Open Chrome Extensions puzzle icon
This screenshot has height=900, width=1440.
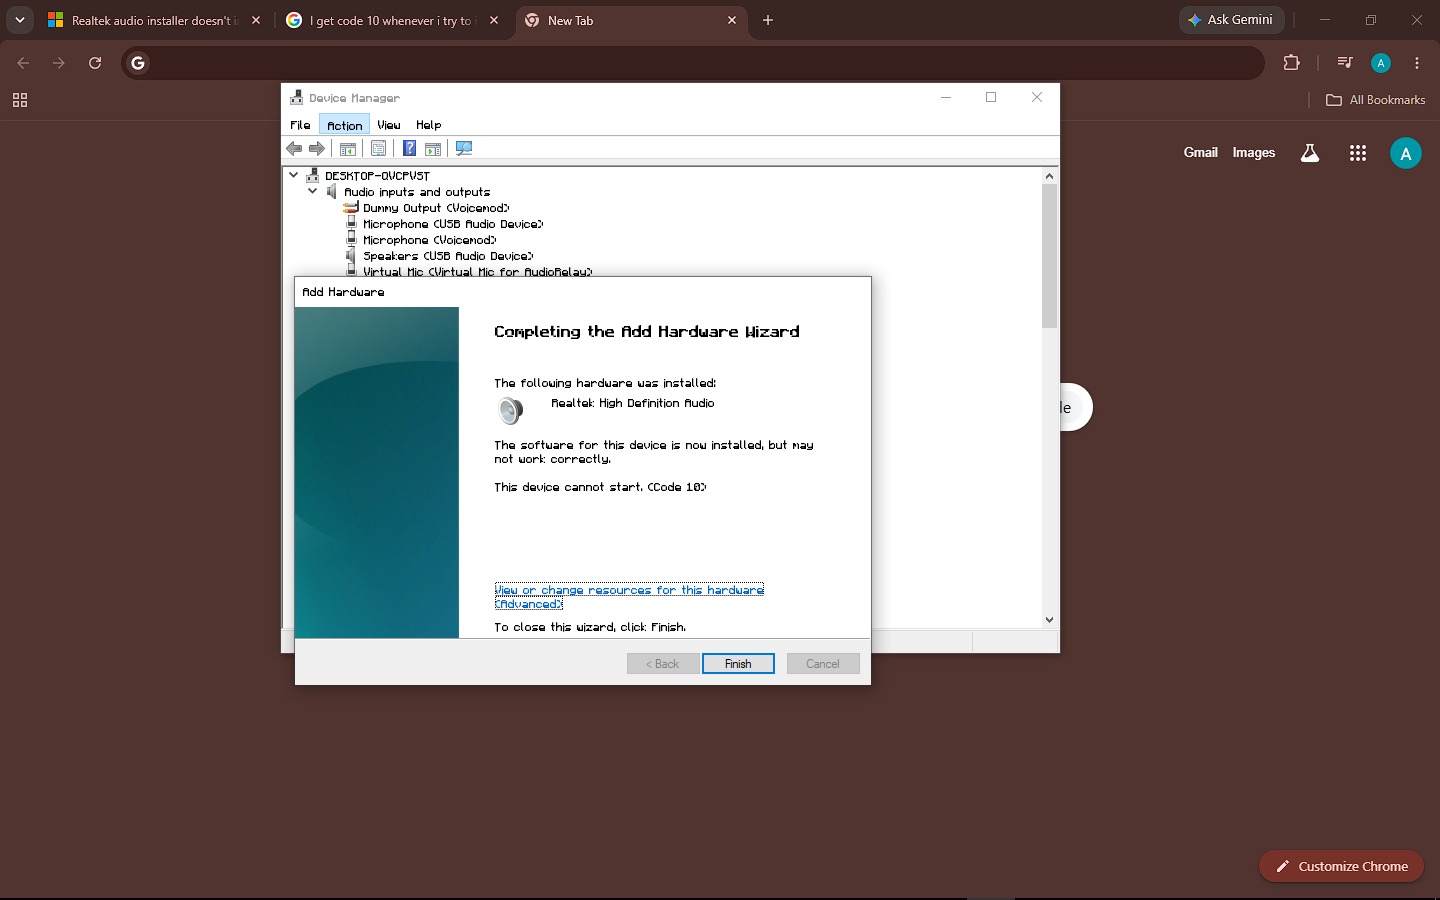1291,63
